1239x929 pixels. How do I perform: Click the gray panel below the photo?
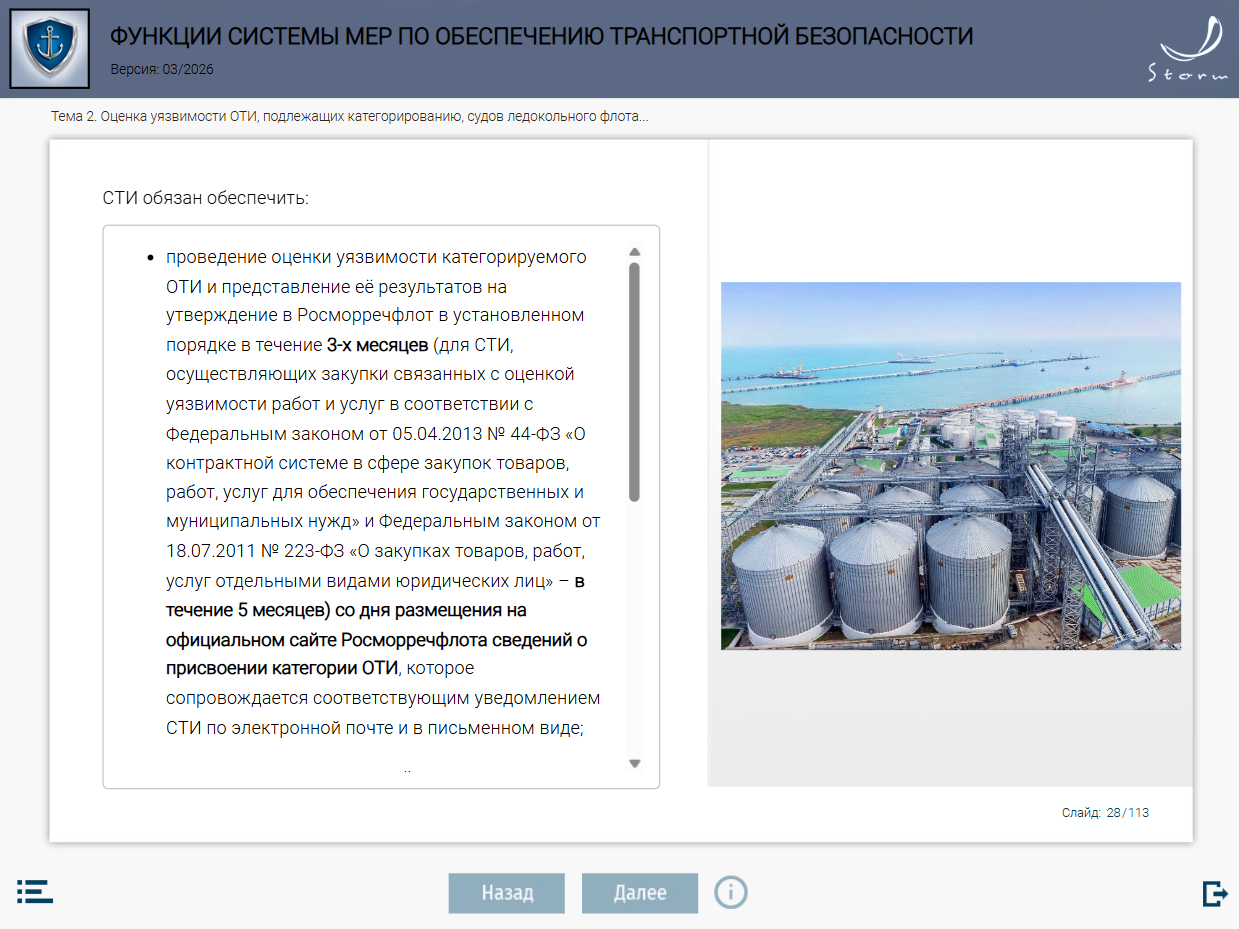pyautogui.click(x=950, y=720)
